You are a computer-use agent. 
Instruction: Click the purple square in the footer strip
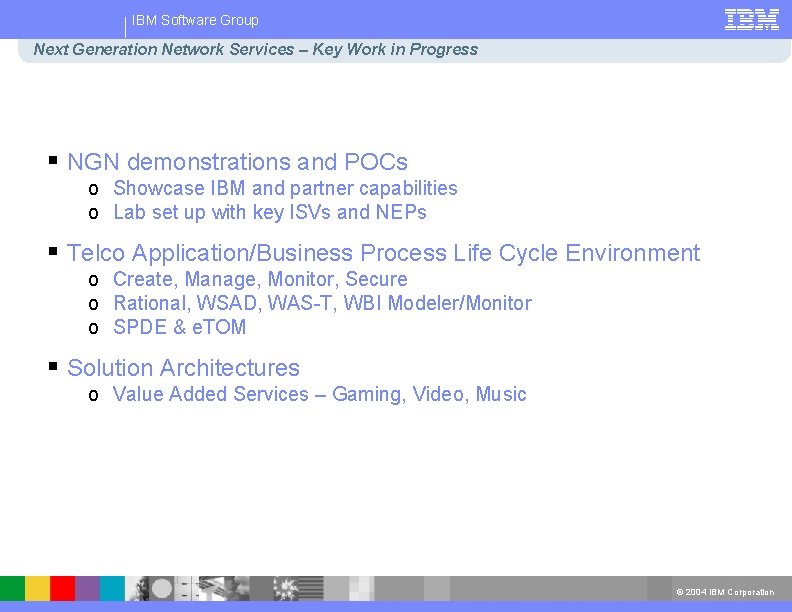pyautogui.click(x=87, y=588)
